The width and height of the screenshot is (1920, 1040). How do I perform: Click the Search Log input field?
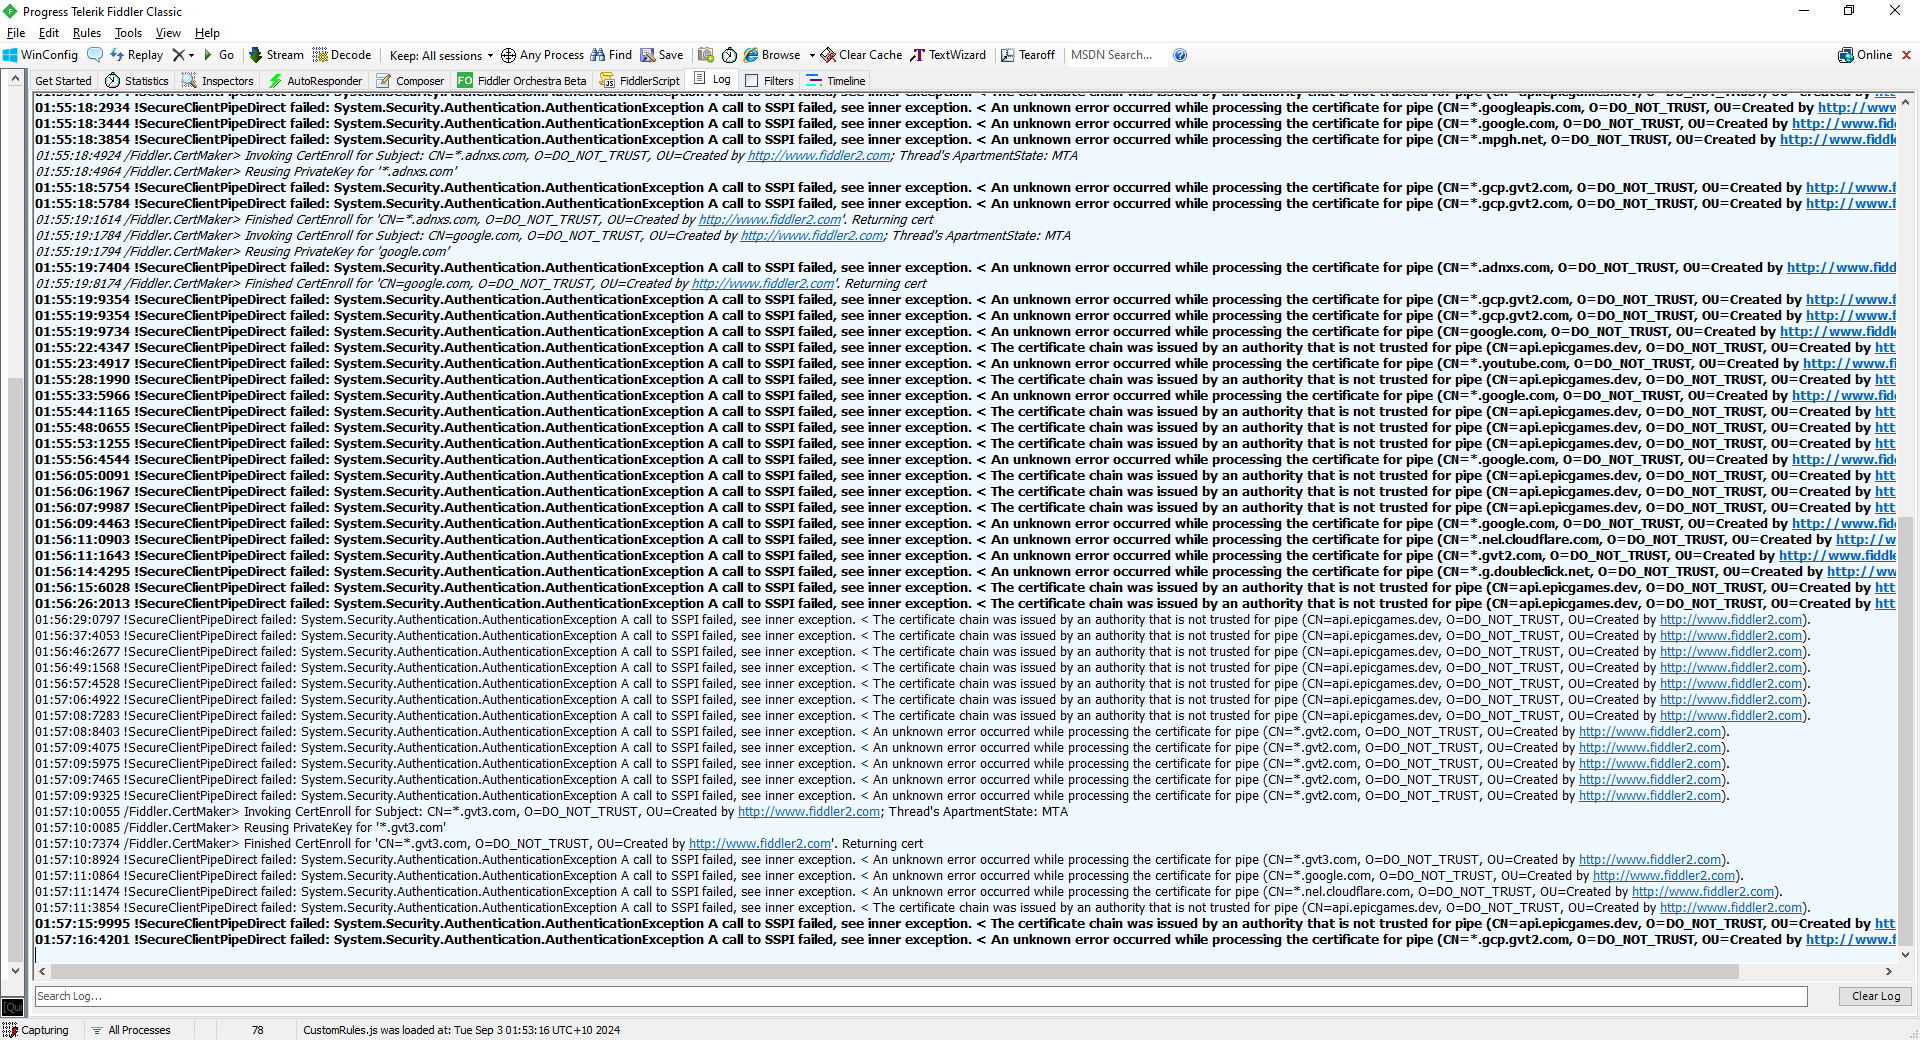coord(921,996)
